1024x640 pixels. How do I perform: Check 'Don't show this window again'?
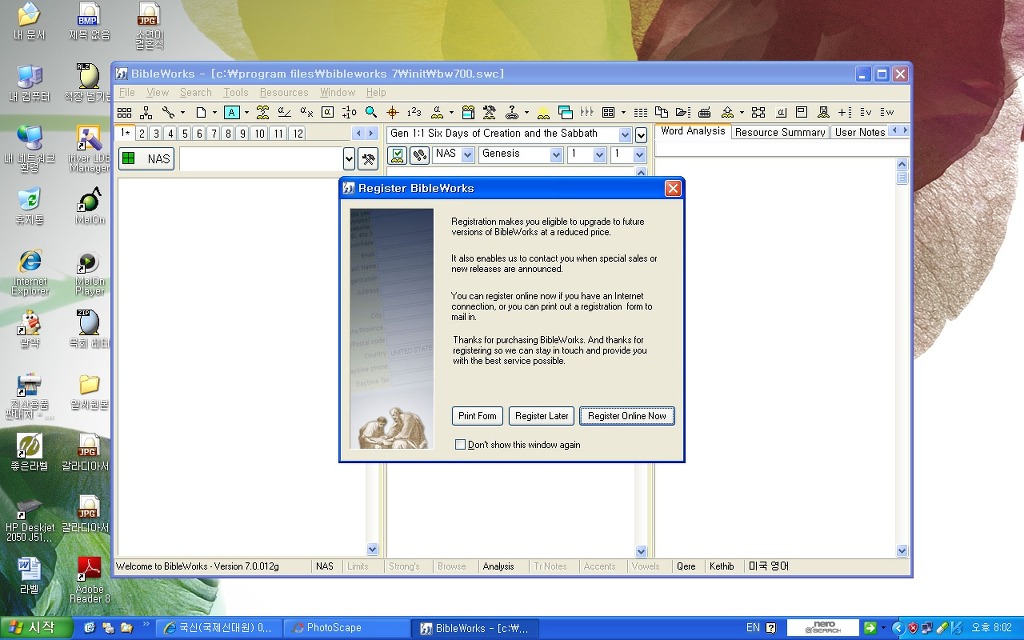point(460,444)
